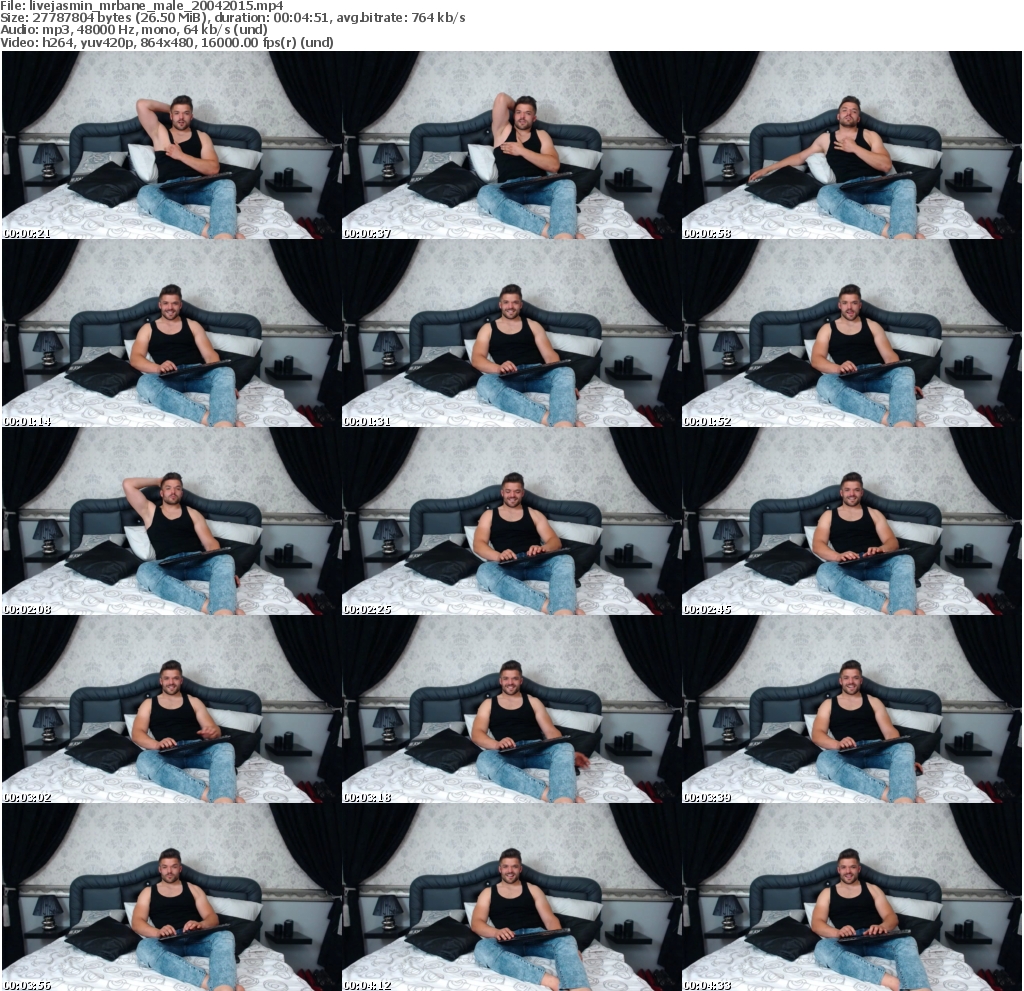This screenshot has height=991, width=1024.
Task: Choose the frame captured at 00:03:56
Action: [x=172, y=897]
